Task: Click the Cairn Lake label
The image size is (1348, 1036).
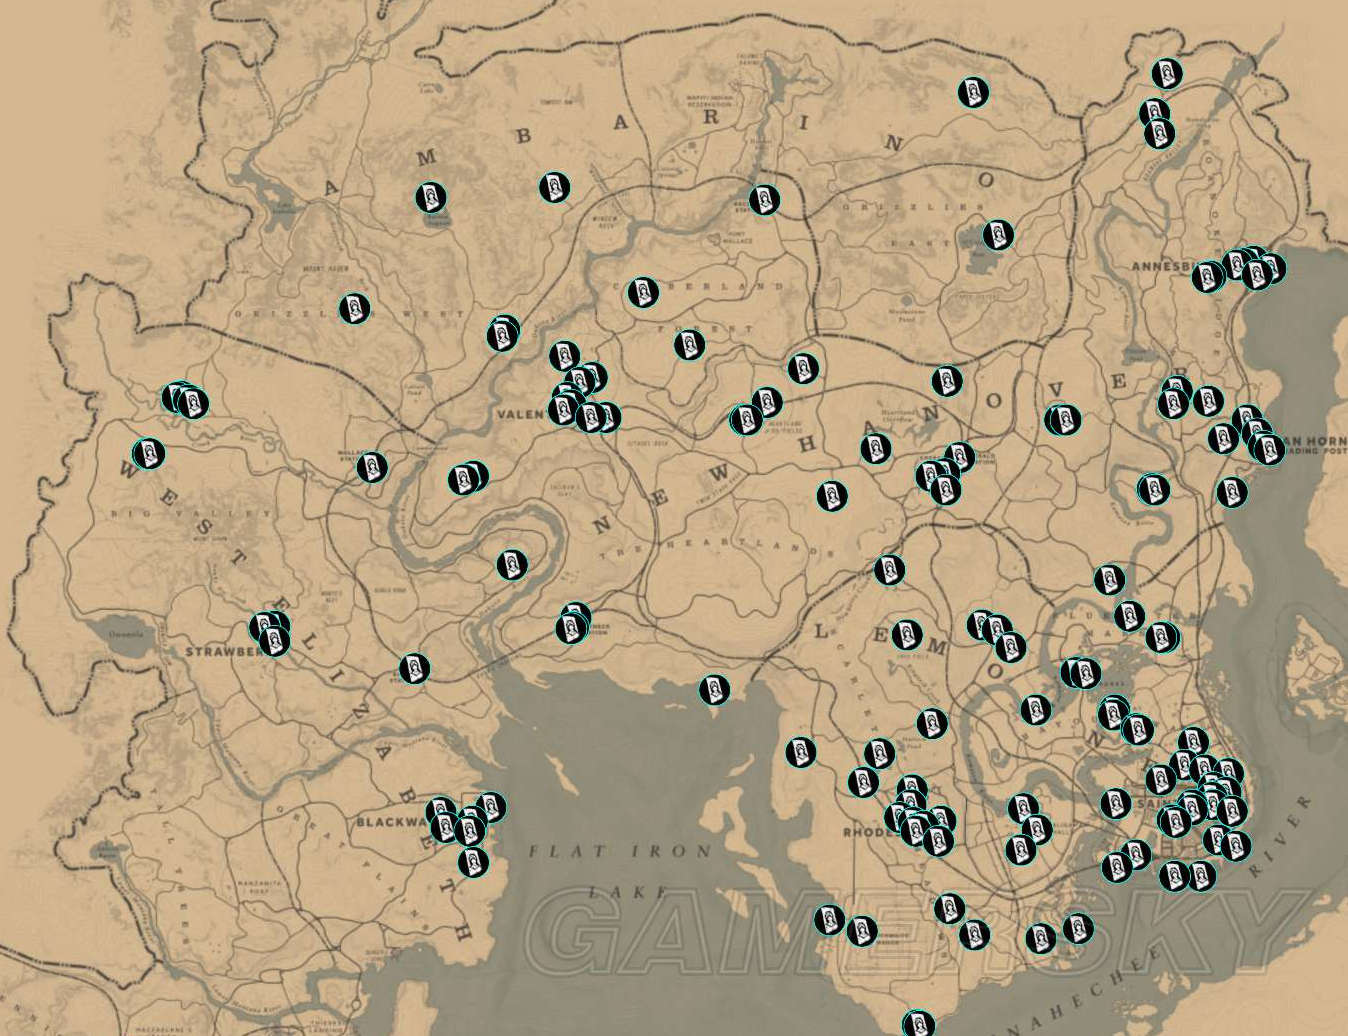Action: click(x=428, y=87)
